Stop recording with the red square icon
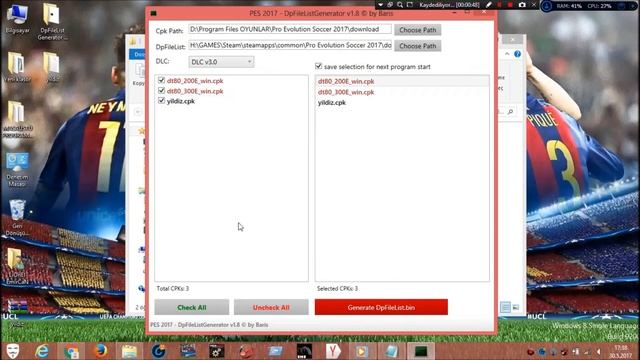The height and width of the screenshot is (360, 640). 510,5
